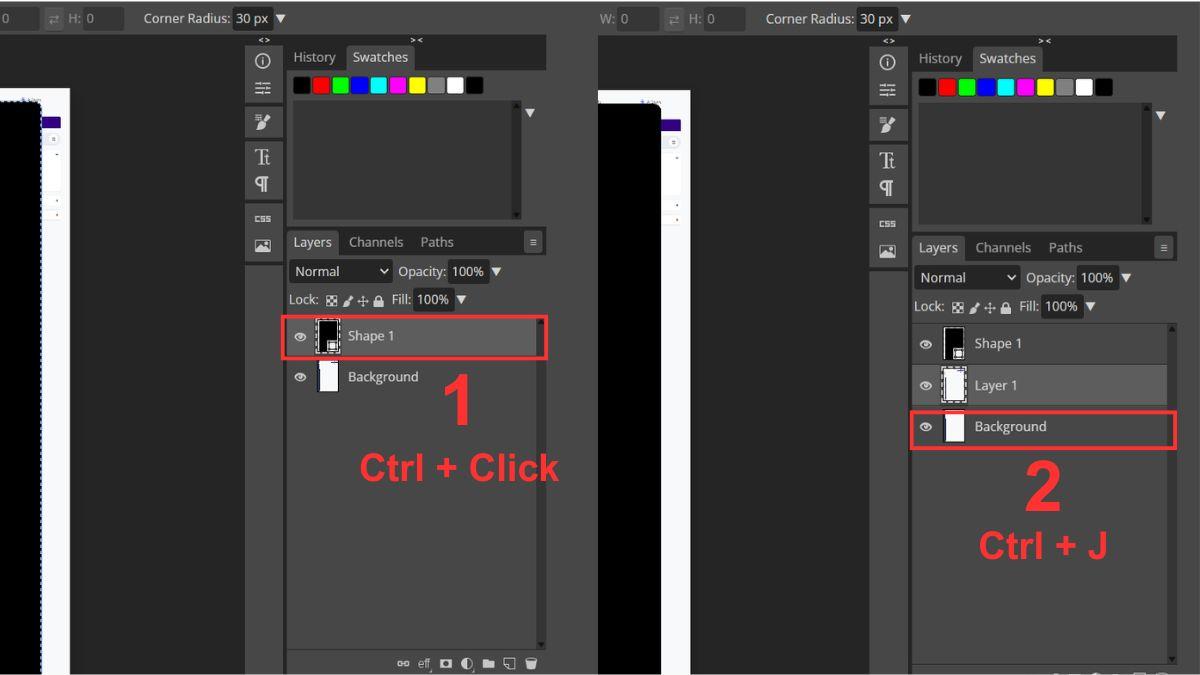The height and width of the screenshot is (675, 1200).
Task: Open the Layers panel menu button
Action: [x=533, y=241]
